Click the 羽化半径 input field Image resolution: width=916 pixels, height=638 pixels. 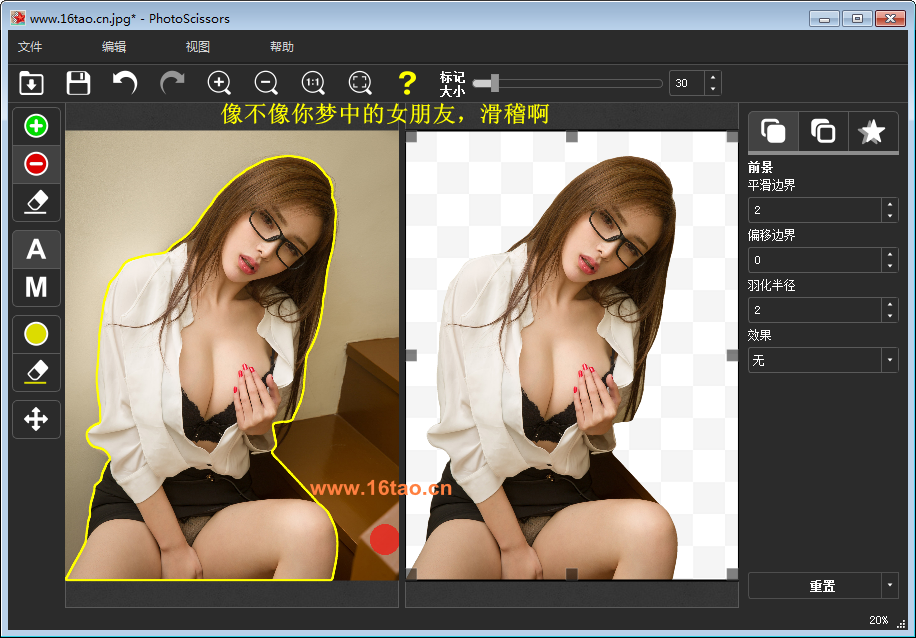[x=814, y=310]
